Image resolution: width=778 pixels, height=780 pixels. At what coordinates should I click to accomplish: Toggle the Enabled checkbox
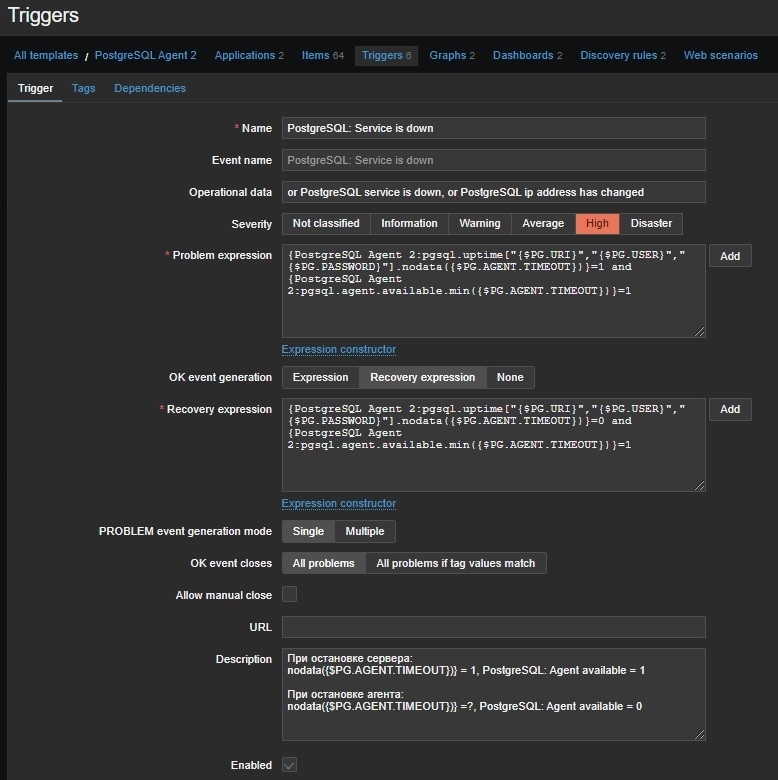click(290, 765)
